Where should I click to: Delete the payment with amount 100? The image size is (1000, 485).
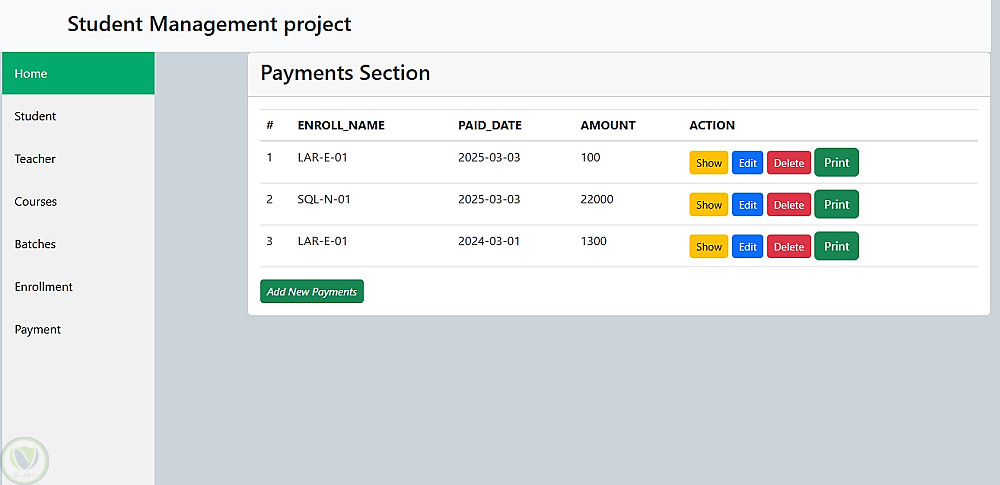(788, 163)
